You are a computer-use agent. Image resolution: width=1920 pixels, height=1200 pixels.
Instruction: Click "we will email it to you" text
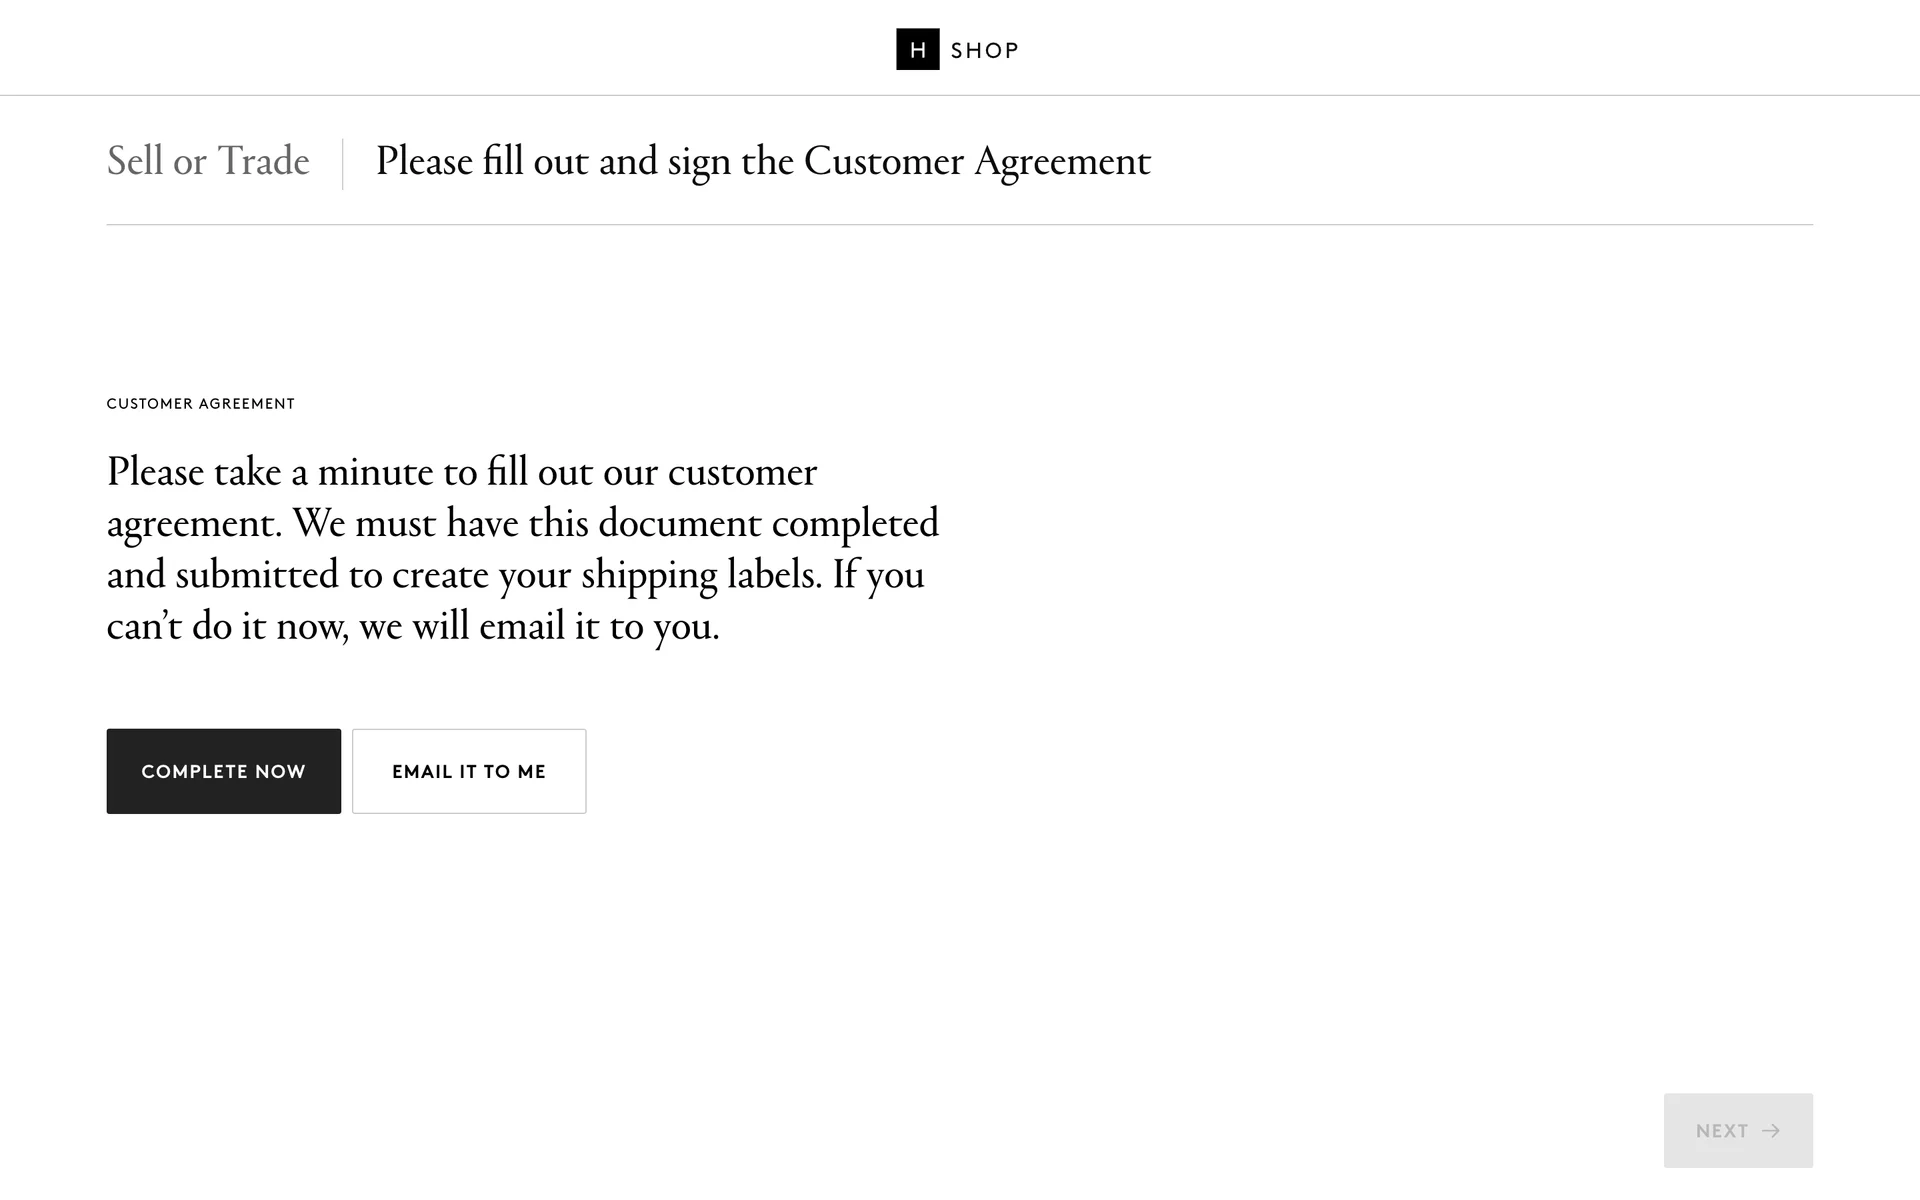539,627
